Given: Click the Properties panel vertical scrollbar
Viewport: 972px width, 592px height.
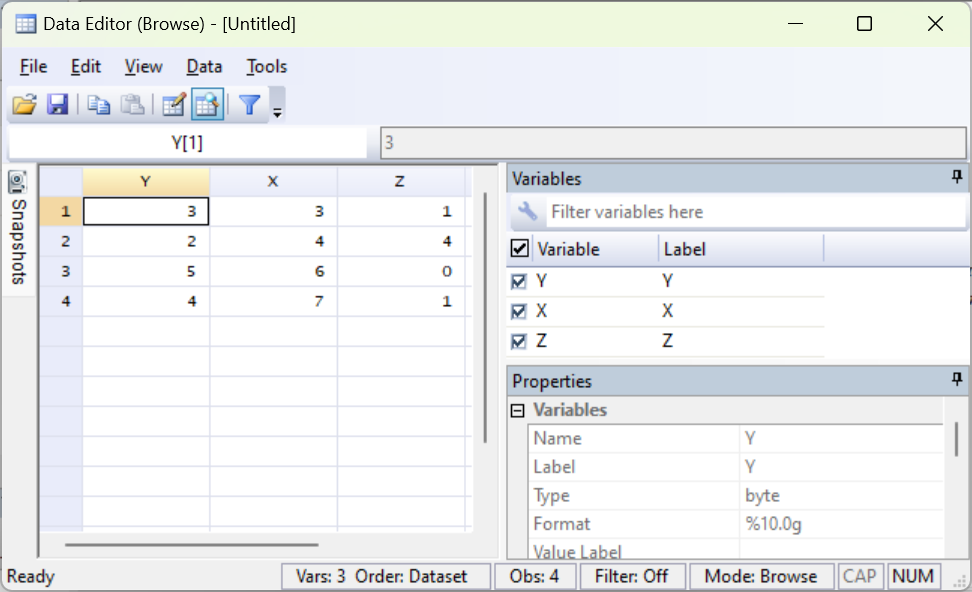Looking at the screenshot, I should coord(957,438).
